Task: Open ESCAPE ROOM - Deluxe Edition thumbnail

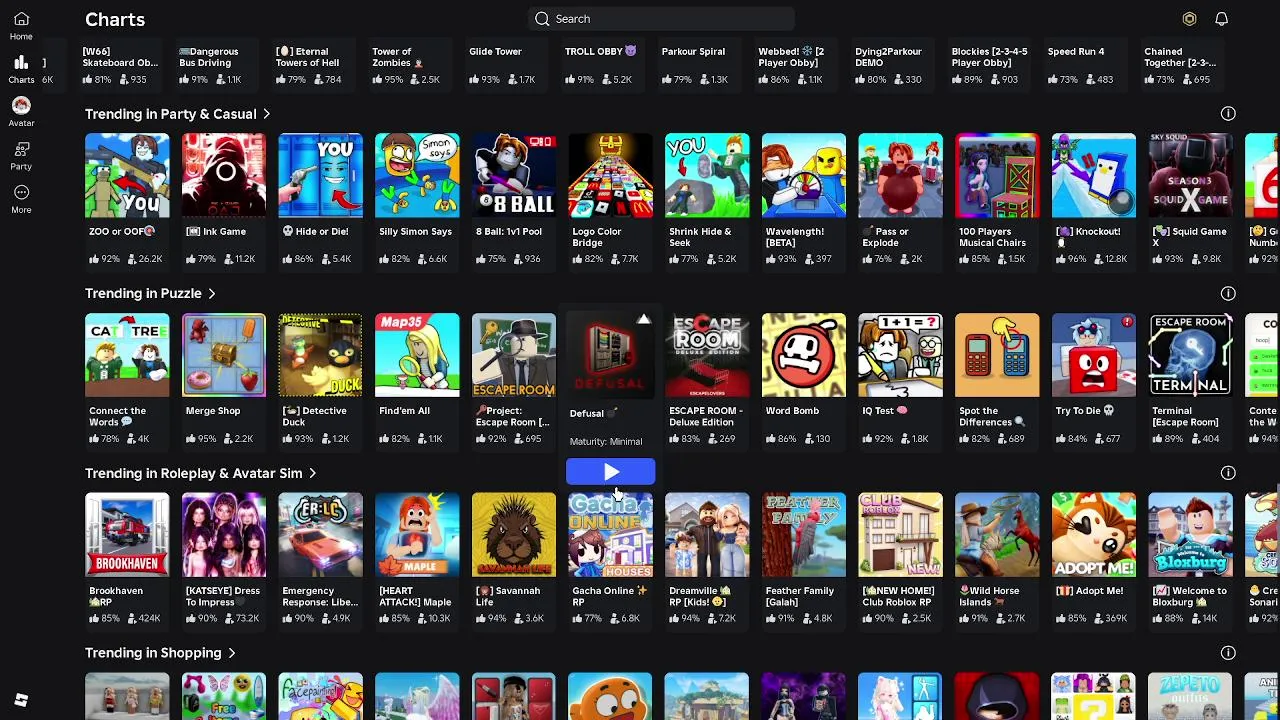Action: [x=707, y=355]
